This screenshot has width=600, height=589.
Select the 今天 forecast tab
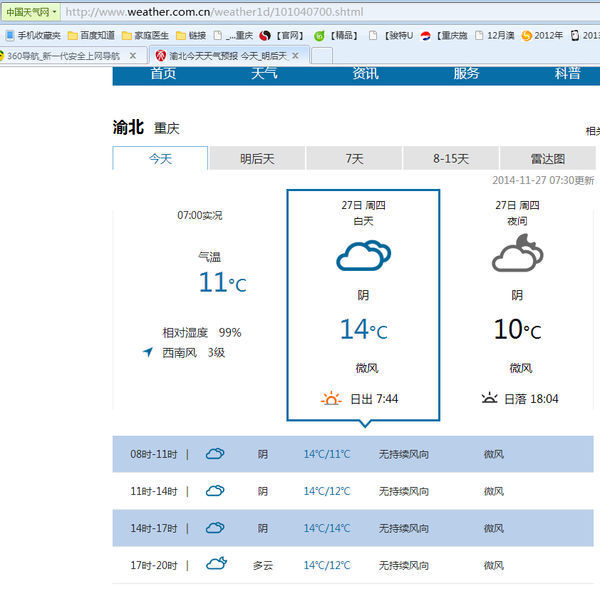(x=160, y=158)
